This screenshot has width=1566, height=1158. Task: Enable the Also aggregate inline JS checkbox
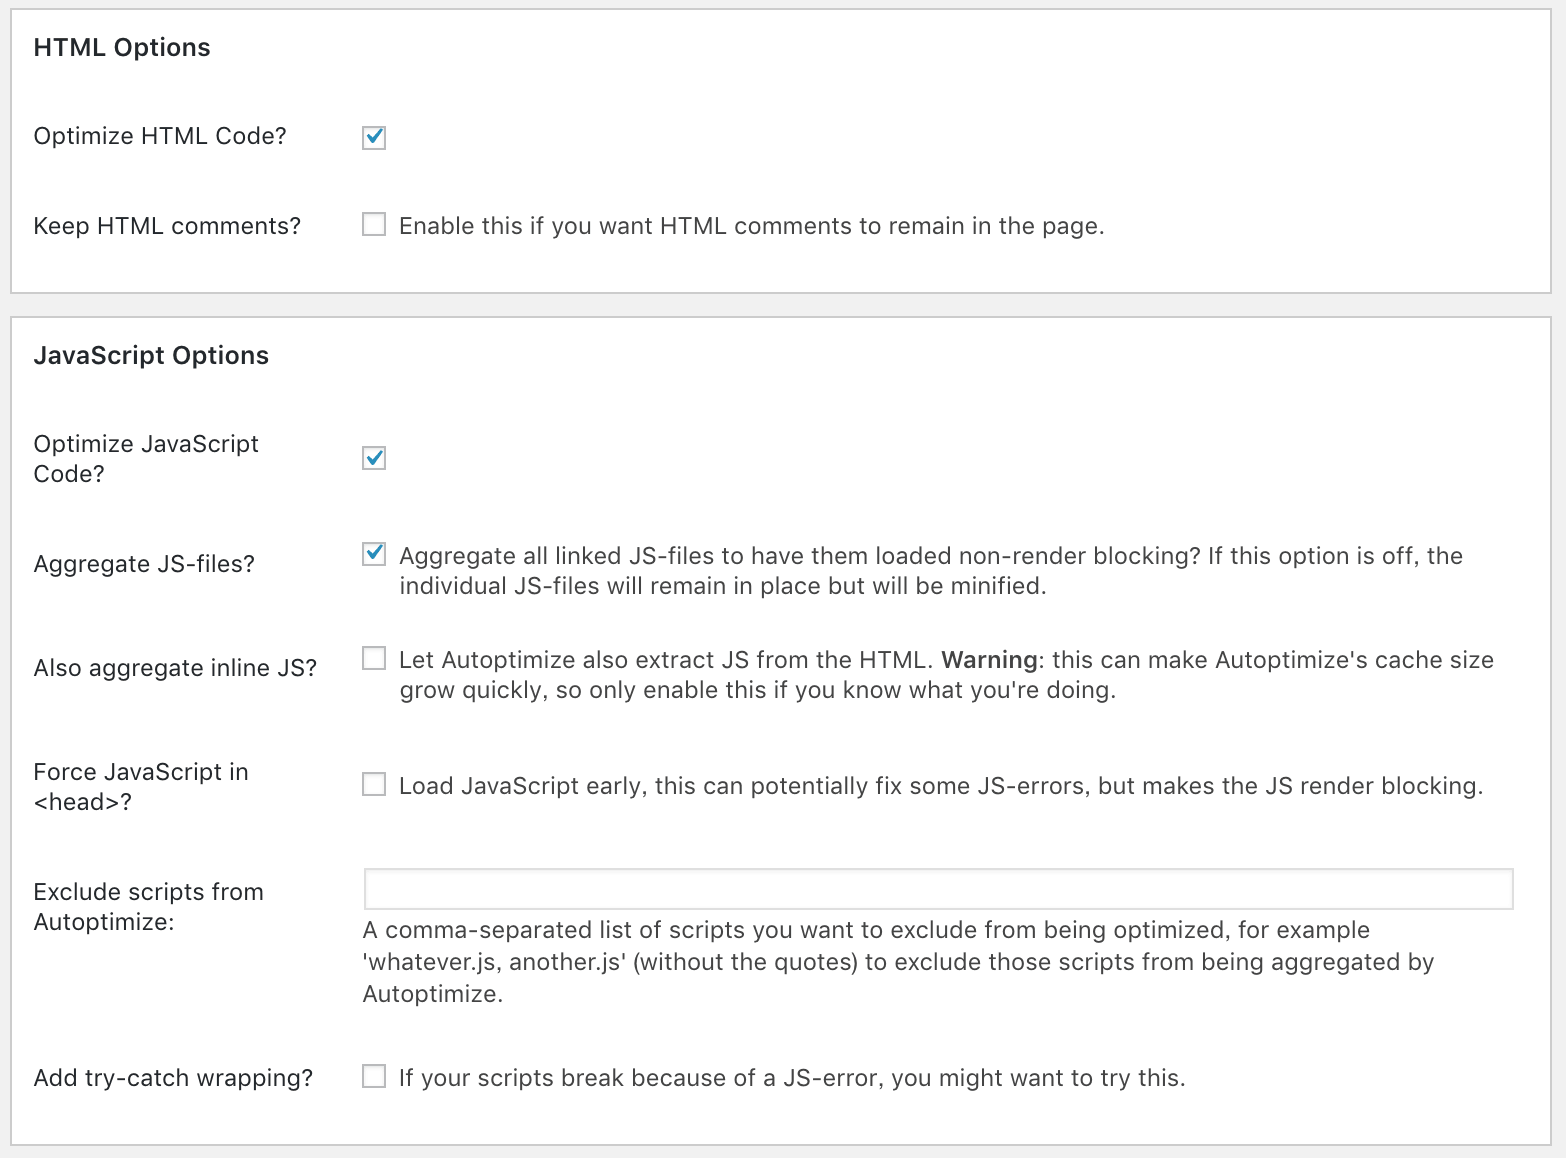(x=374, y=658)
